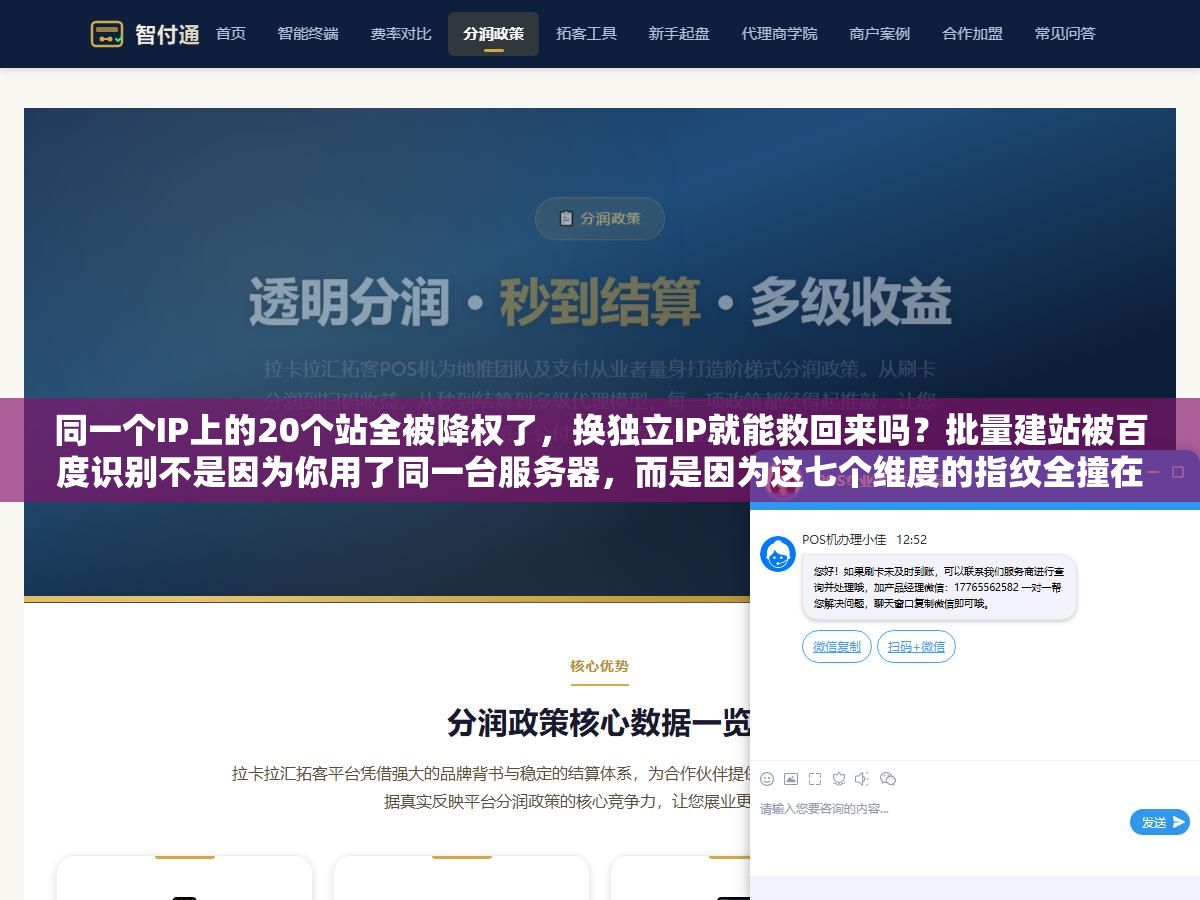Open 常见问答 nav item
Screen dimensions: 1200x900
coord(1065,34)
